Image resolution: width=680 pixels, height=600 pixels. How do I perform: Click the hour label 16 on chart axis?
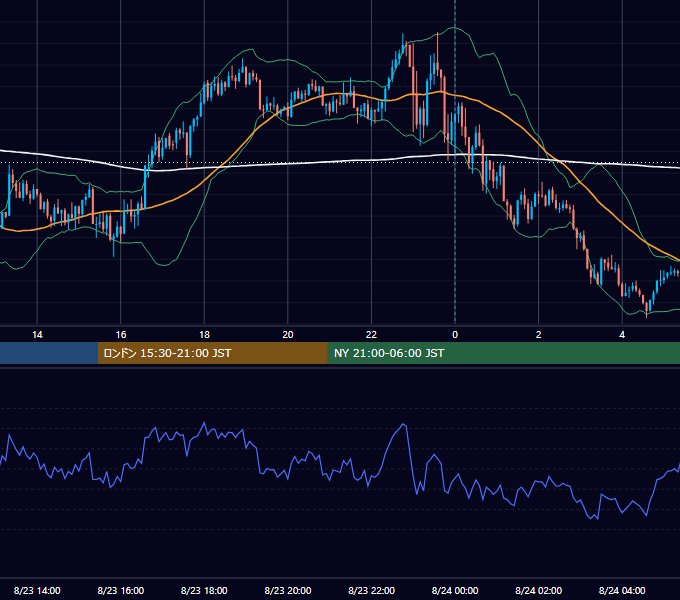pos(121,335)
